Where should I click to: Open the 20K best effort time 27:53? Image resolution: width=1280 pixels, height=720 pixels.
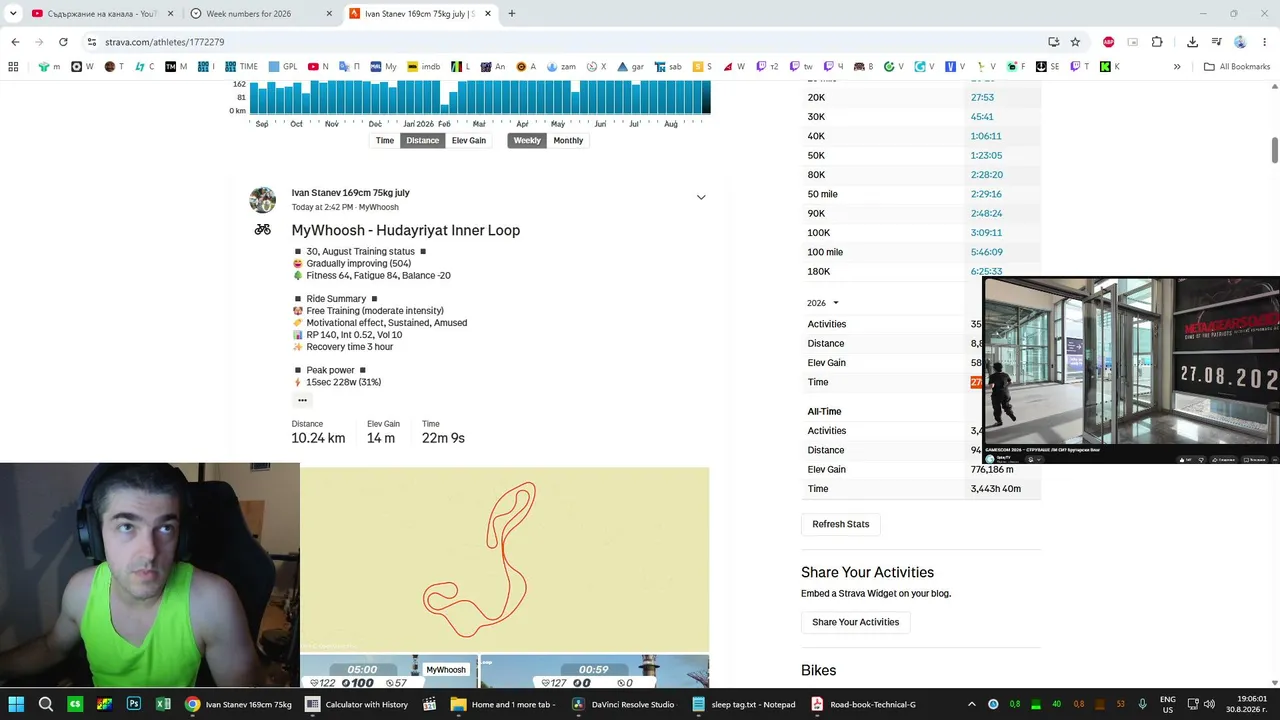click(982, 98)
